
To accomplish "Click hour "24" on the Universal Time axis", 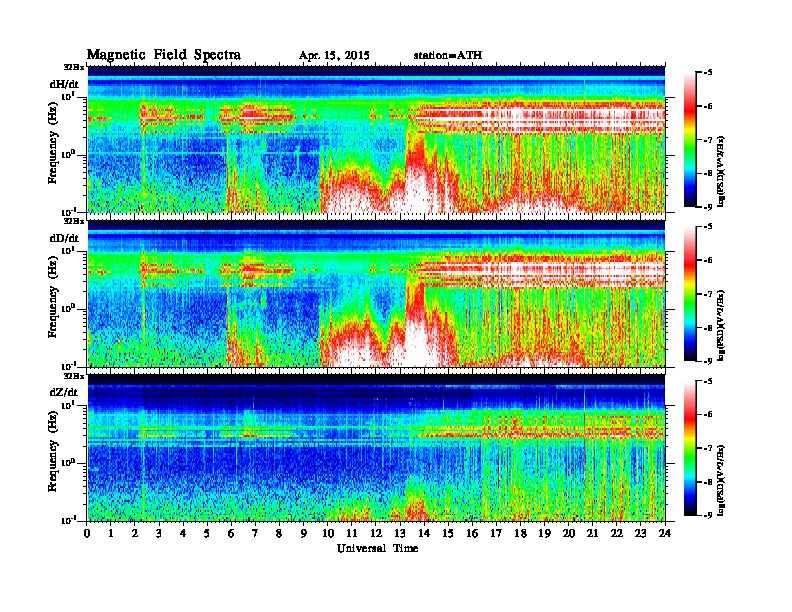I will pyautogui.click(x=665, y=534).
